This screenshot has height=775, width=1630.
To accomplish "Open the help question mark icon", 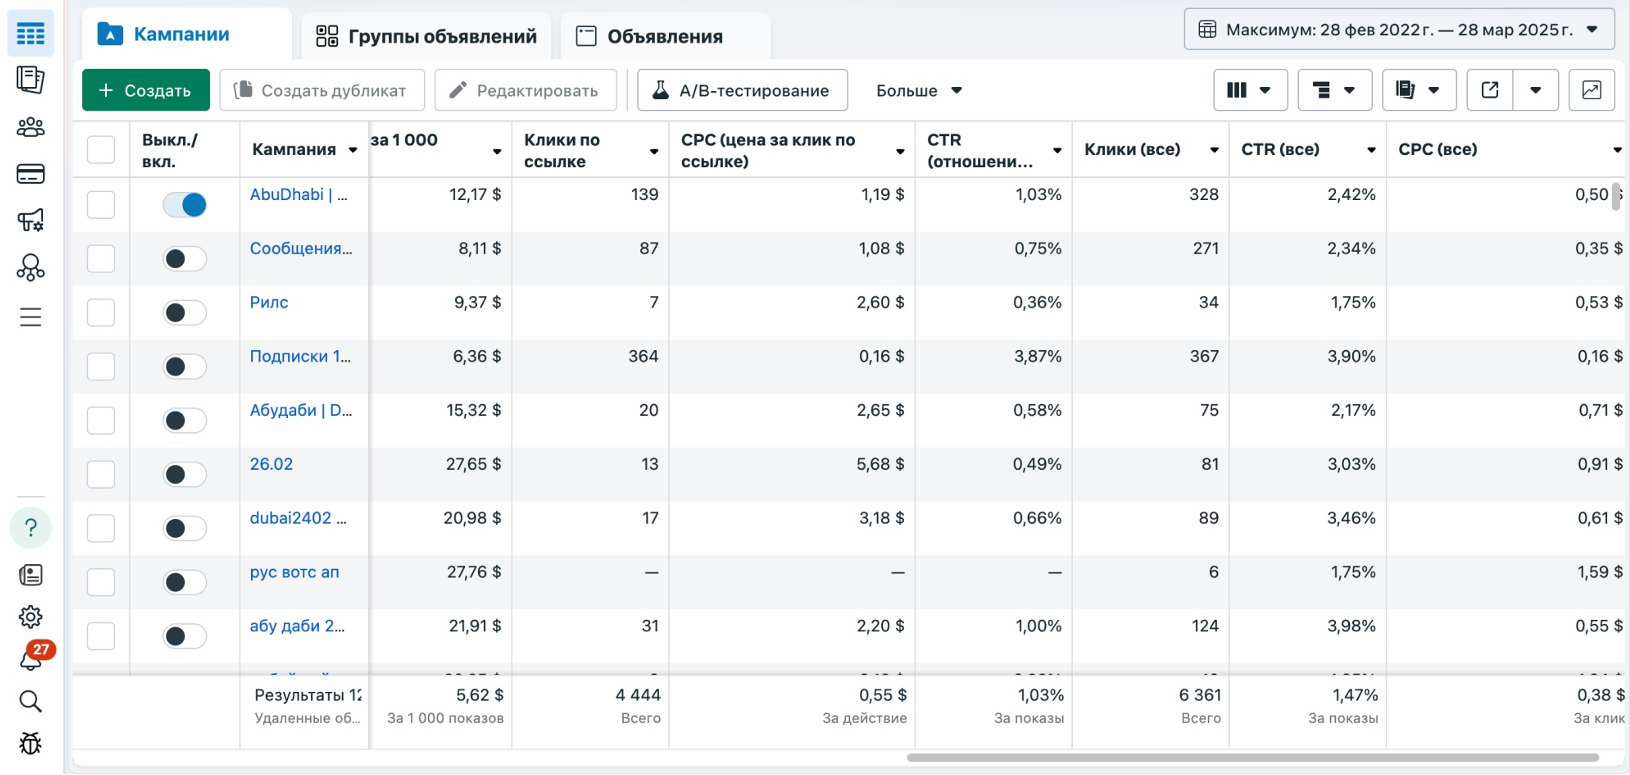I will point(30,528).
